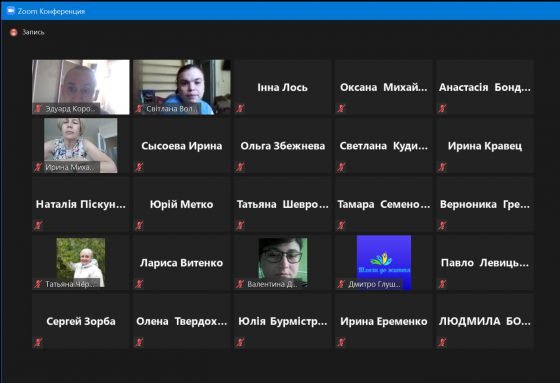Click muted mic icon on Светлана Куди tile
Screen dimensions: 560x383
341,166
